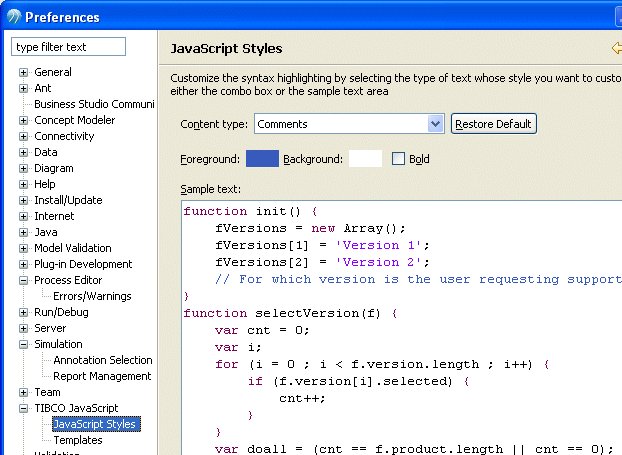
Task: Expand the Ant preferences node
Action: click(x=23, y=89)
